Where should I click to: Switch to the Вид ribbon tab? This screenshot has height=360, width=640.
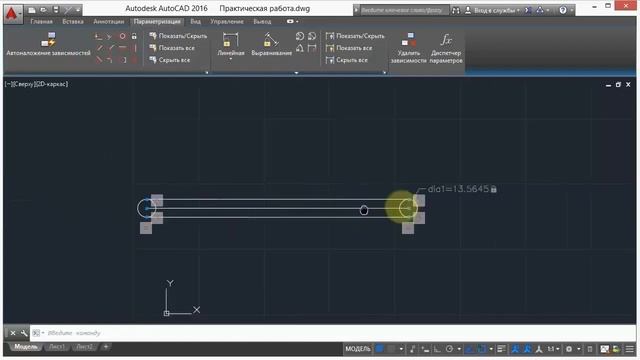click(196, 21)
